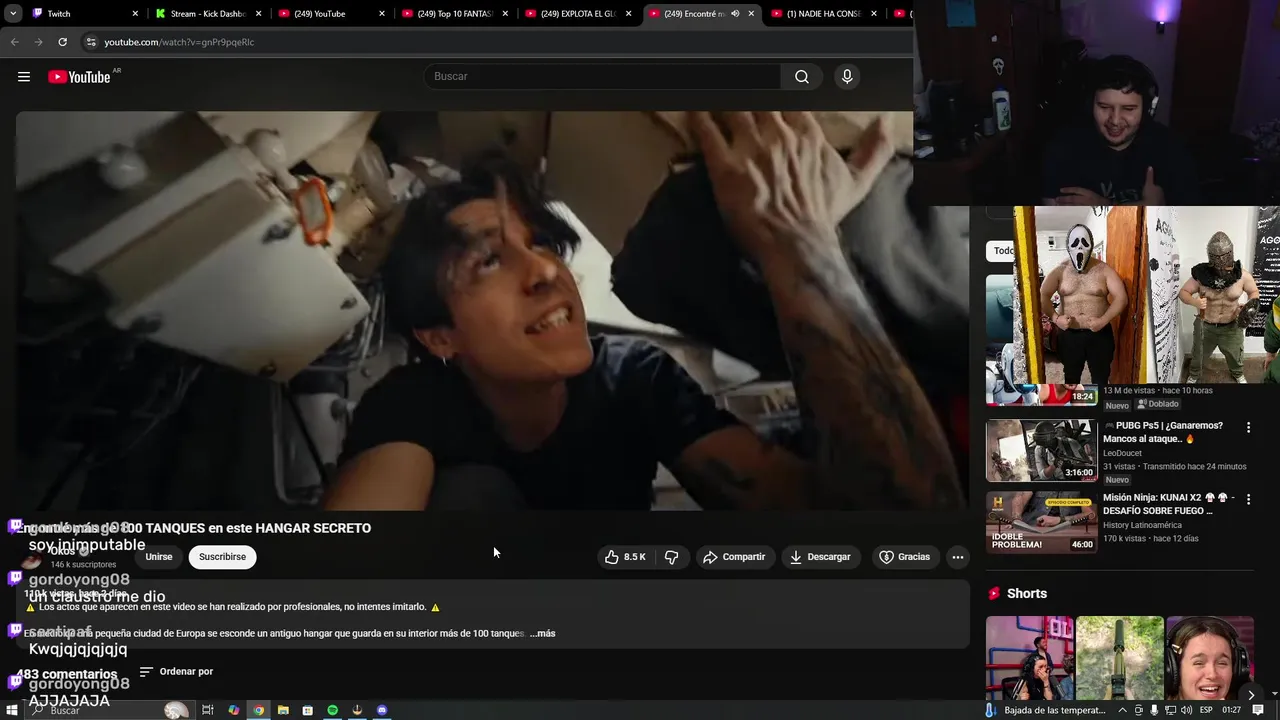Go to the YouTube home logo
Screen dimensions: 1280x720
point(79,77)
